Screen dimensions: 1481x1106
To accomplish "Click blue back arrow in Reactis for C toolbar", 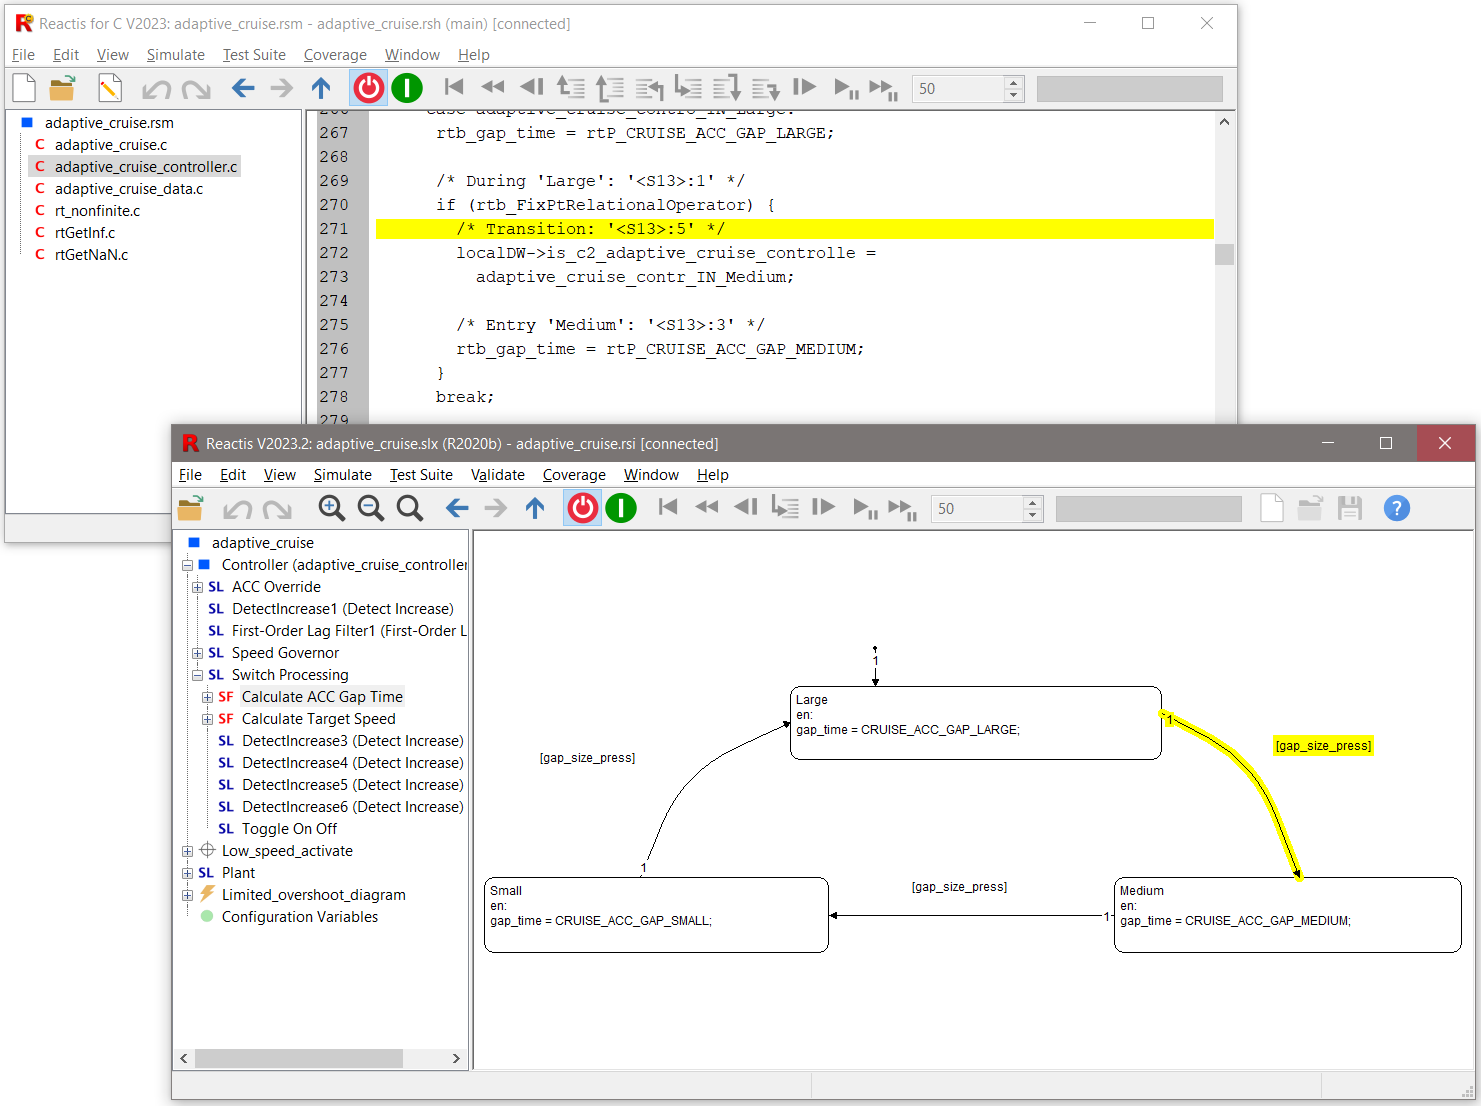I will point(243,88).
